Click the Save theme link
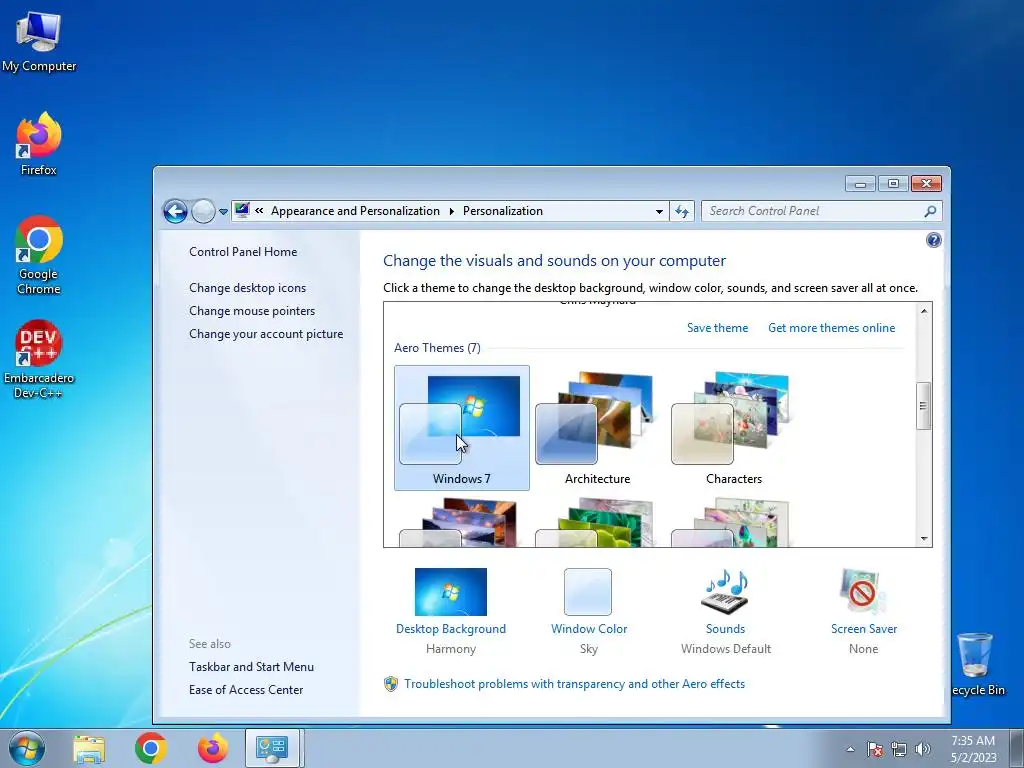The width and height of the screenshot is (1024, 768). [717, 328]
